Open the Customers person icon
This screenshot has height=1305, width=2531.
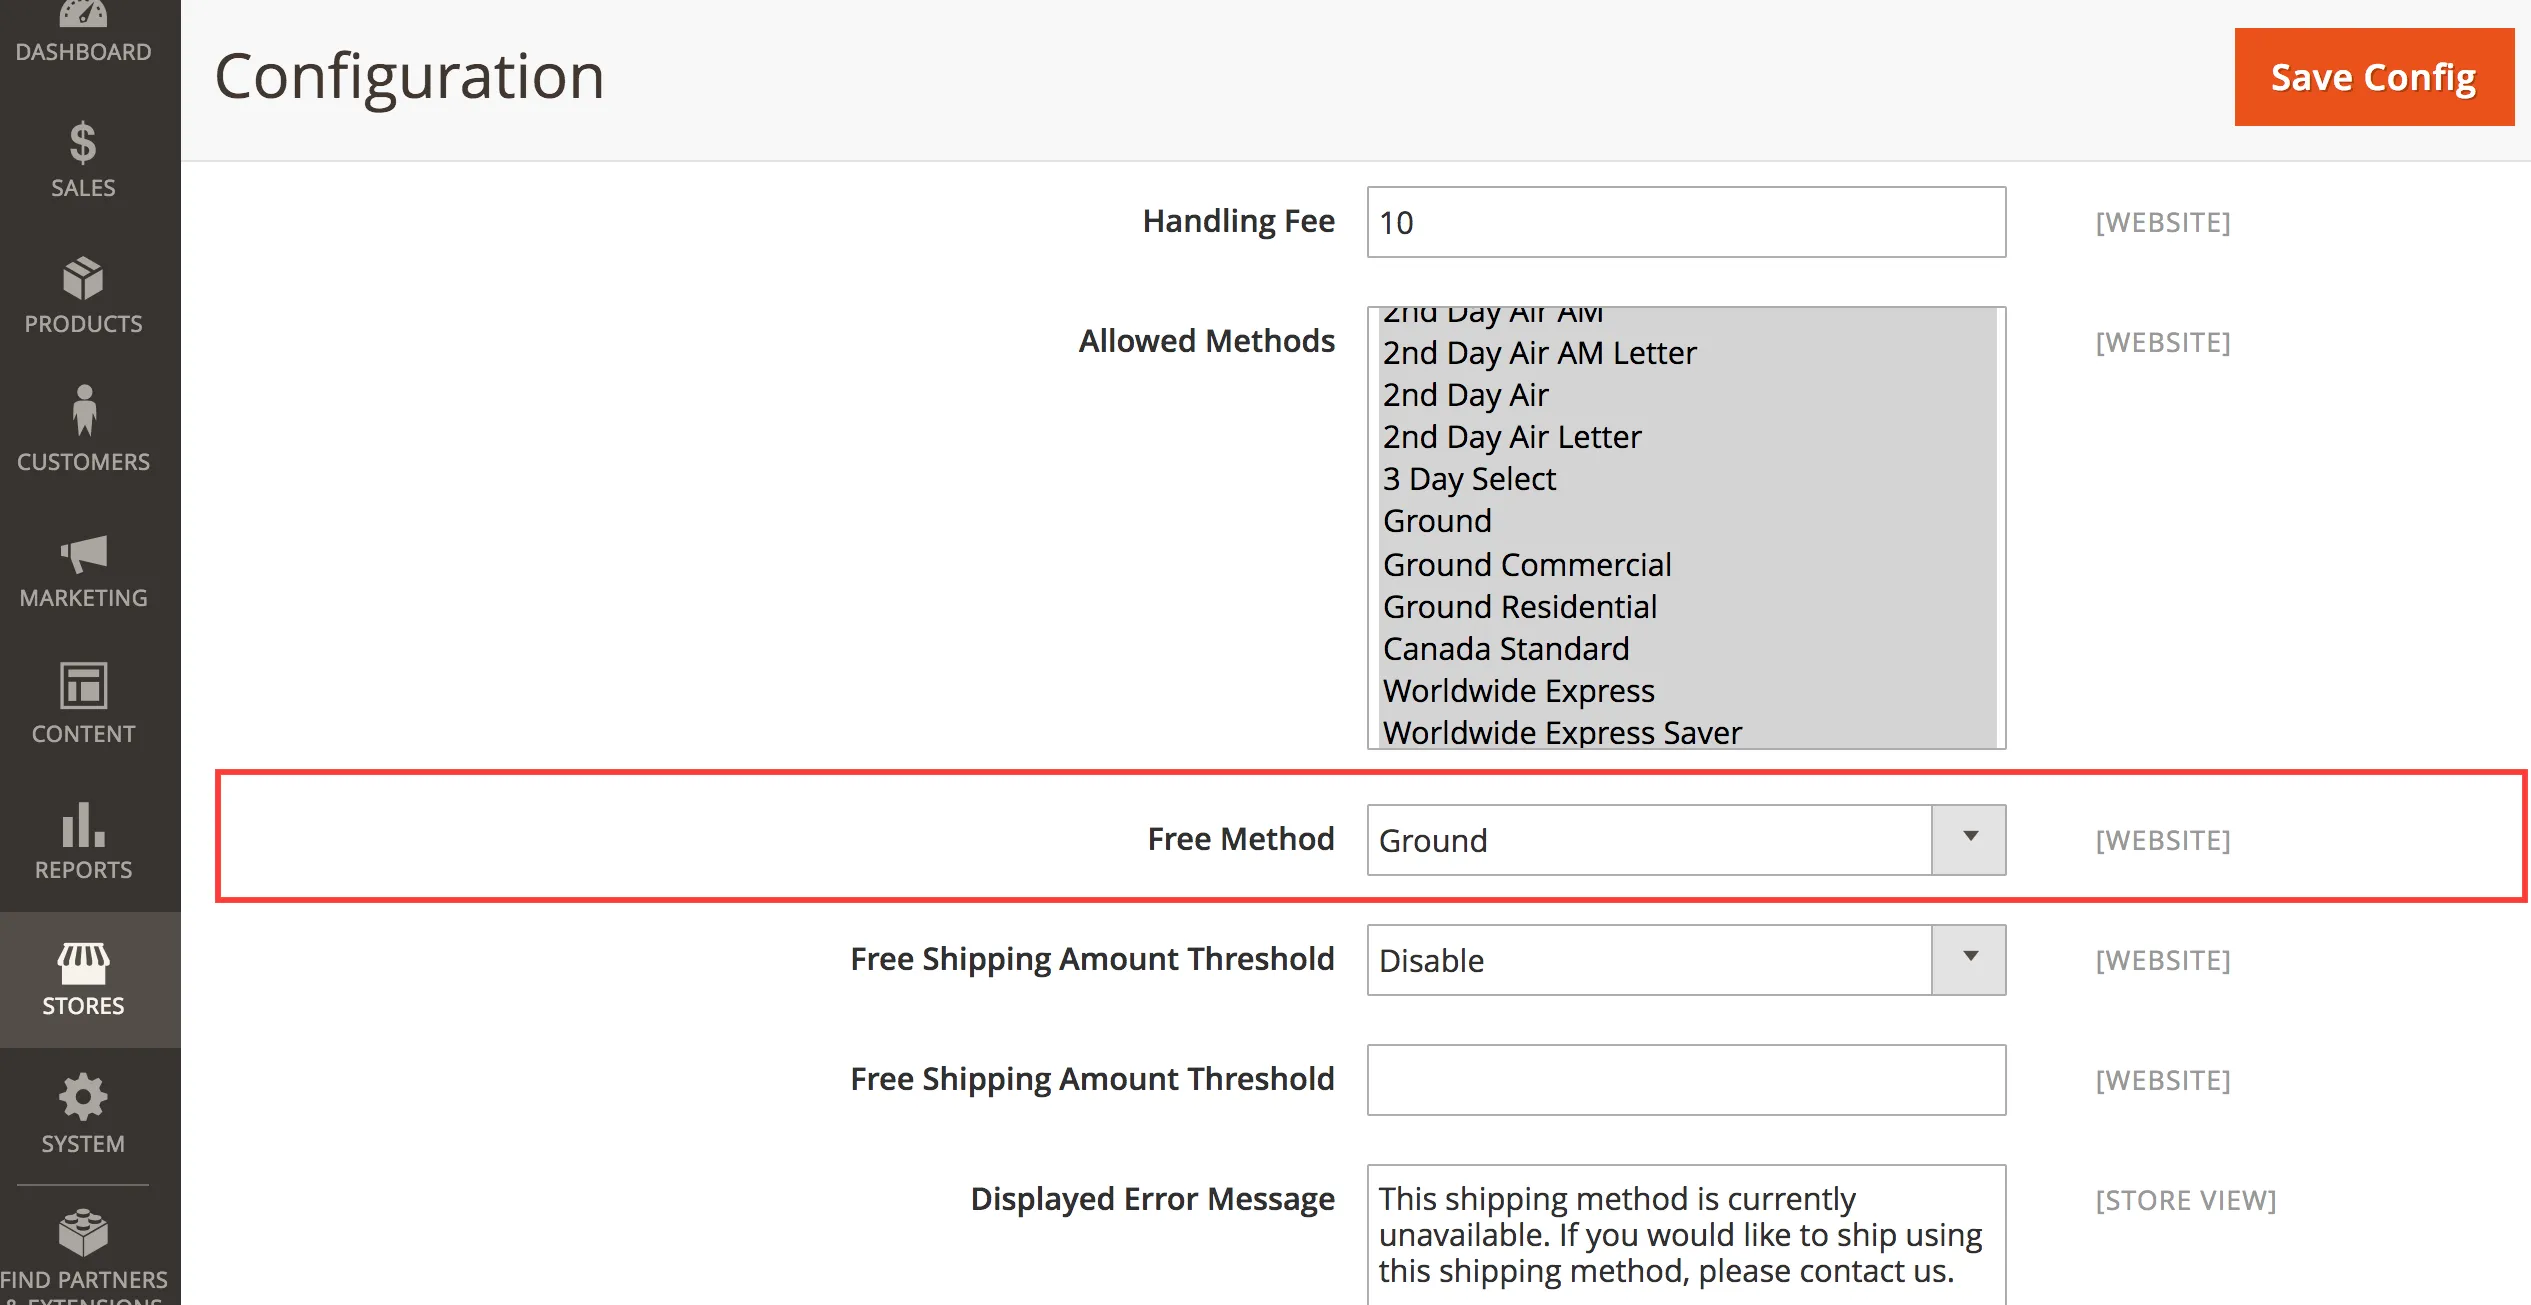pyautogui.click(x=84, y=411)
